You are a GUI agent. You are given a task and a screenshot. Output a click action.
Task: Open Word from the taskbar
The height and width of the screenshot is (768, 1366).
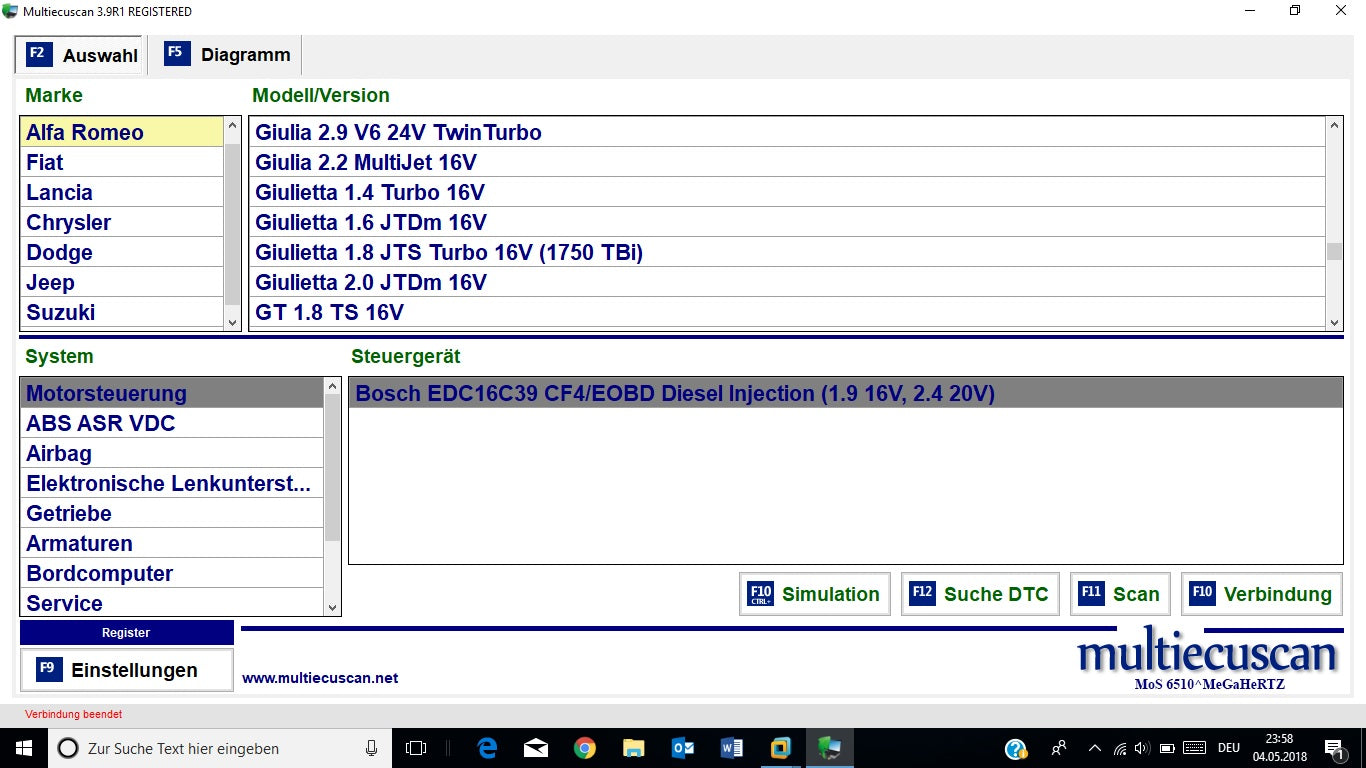[732, 748]
